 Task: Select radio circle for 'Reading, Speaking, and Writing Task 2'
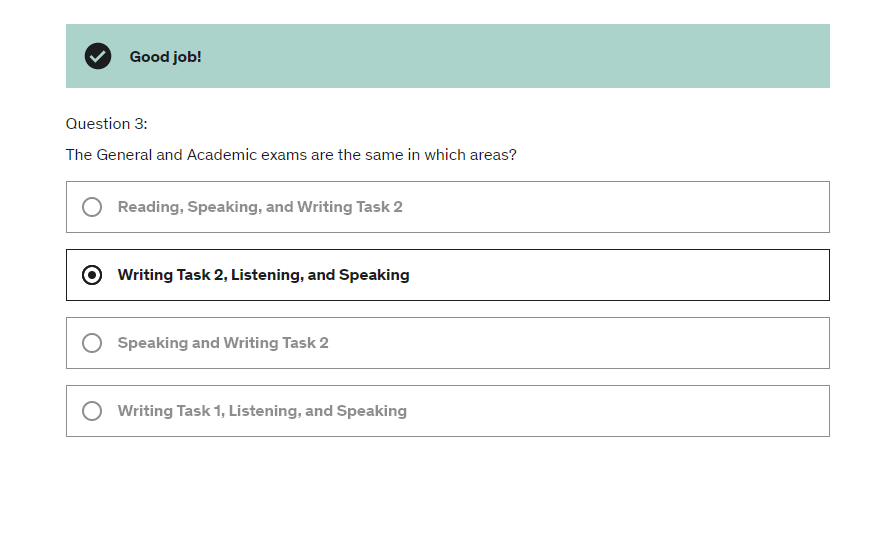(x=92, y=207)
